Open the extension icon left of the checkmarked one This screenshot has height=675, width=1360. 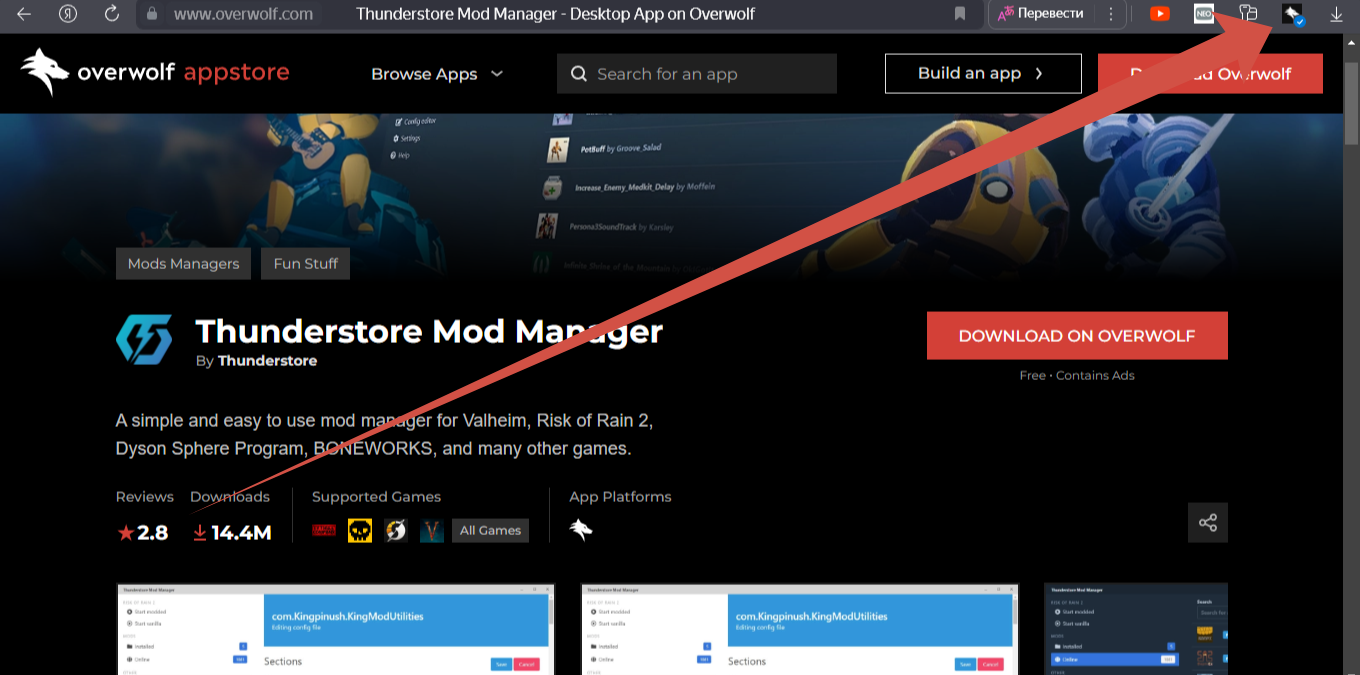(x=1248, y=14)
